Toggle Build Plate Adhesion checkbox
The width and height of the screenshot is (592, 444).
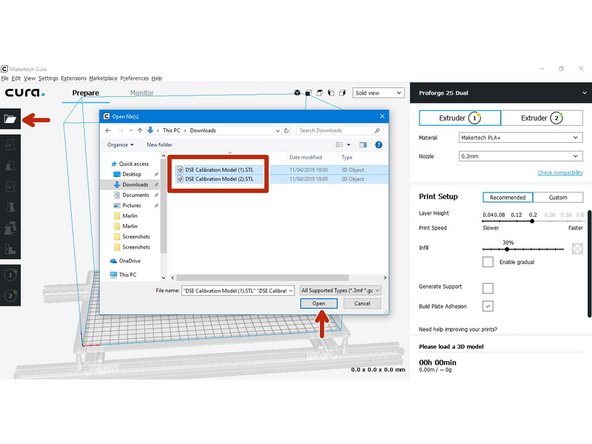coord(488,306)
